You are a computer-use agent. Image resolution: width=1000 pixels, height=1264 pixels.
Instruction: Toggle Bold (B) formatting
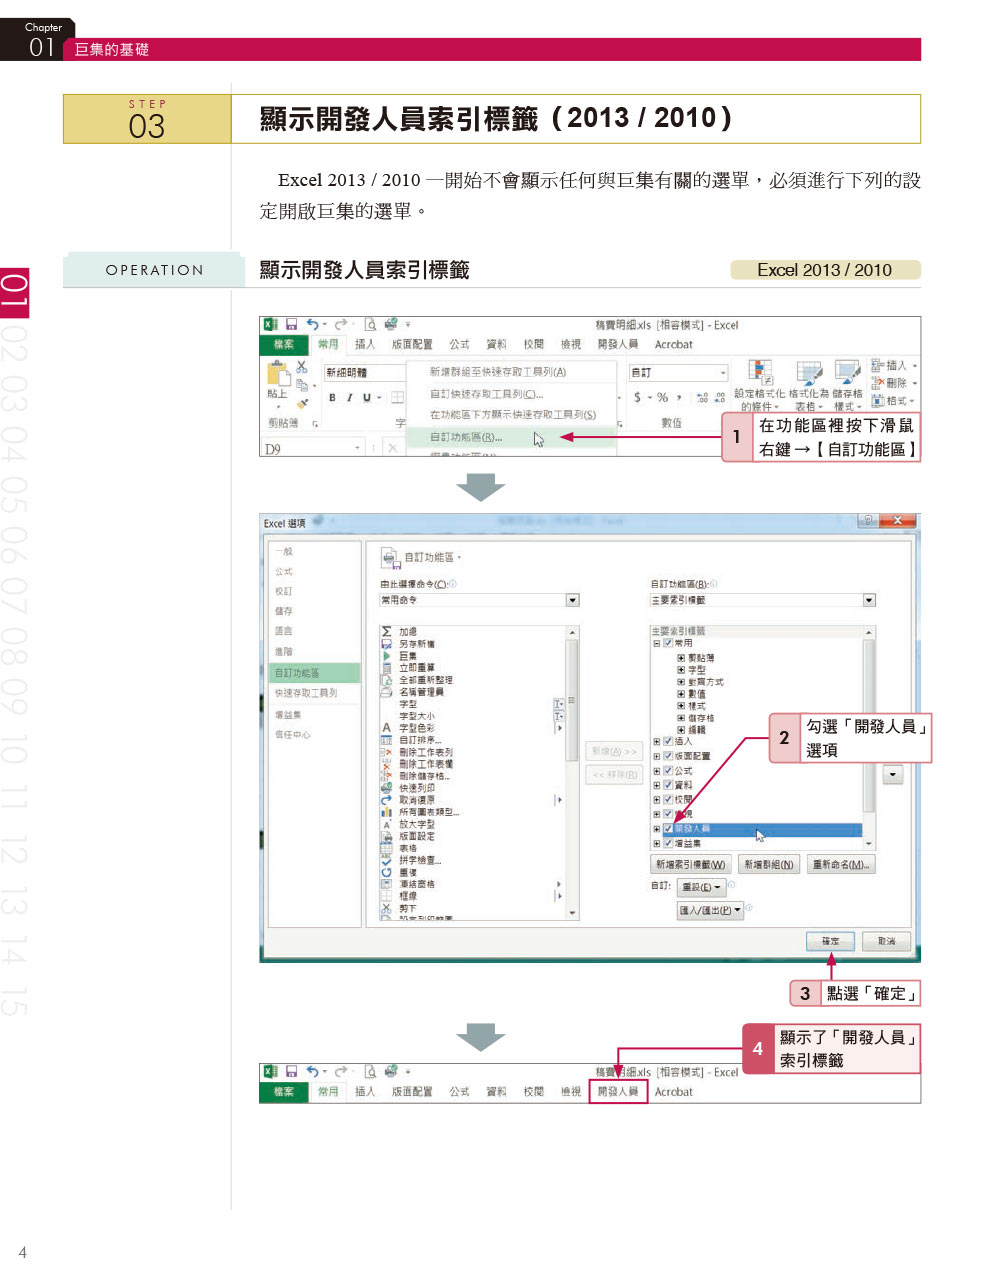(x=332, y=398)
